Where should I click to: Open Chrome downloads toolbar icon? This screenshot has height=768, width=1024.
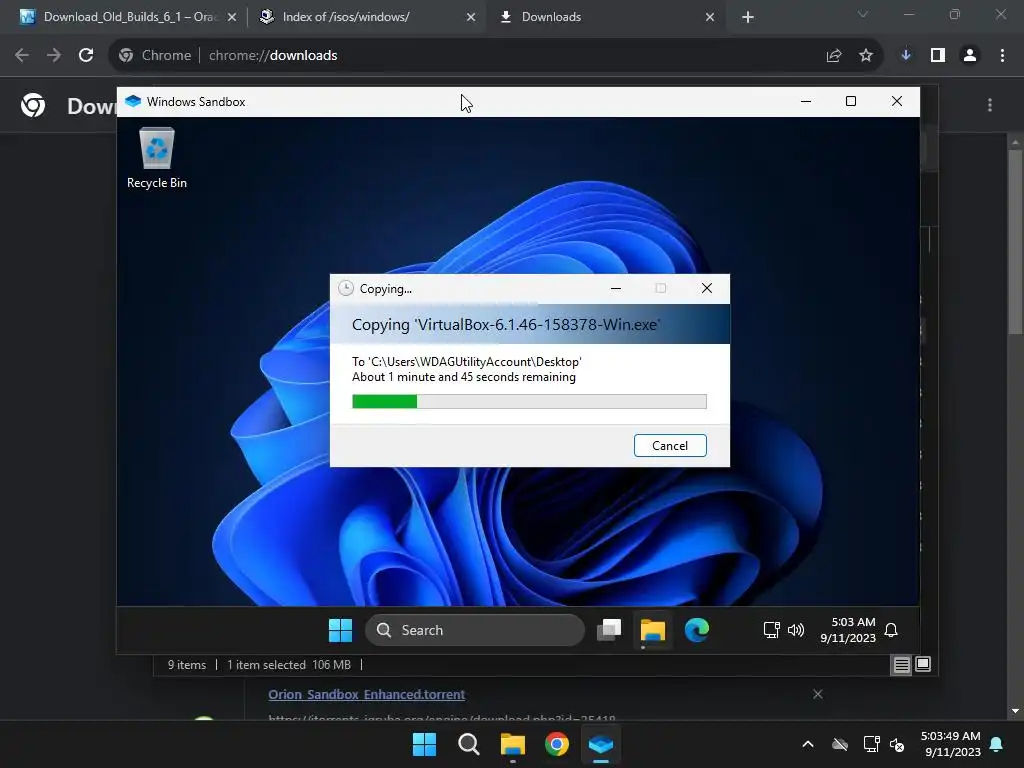click(906, 56)
